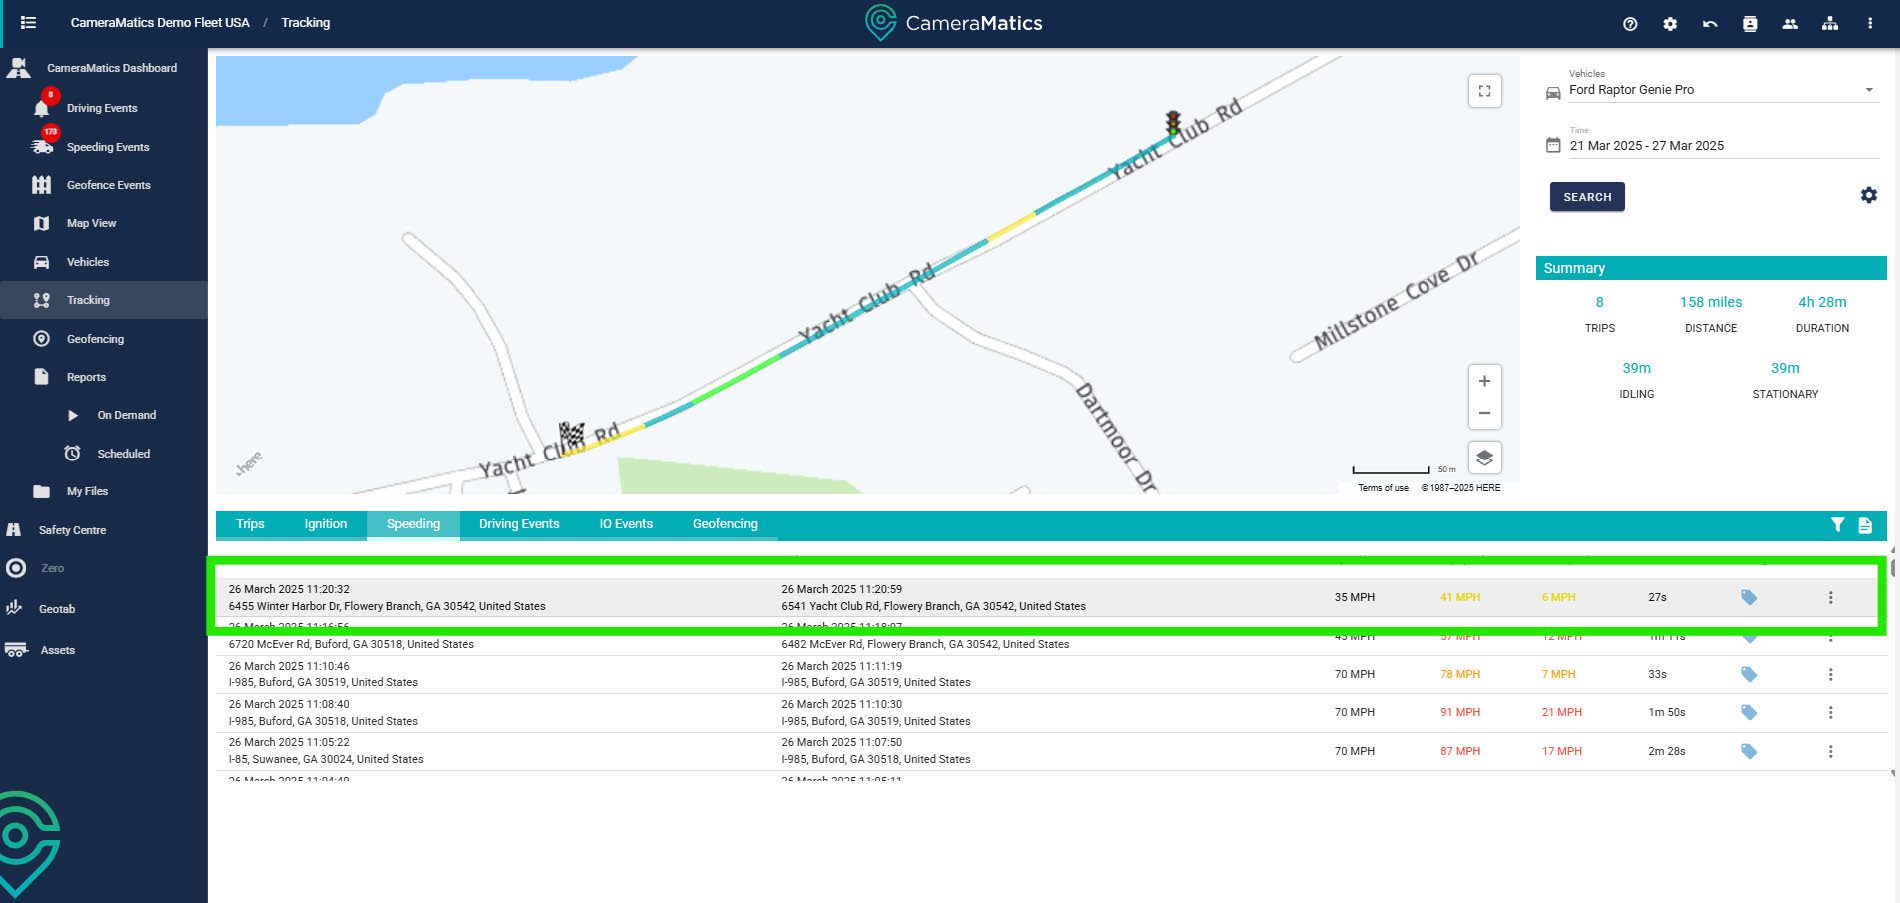Click CameraMatics Demo Fleet USA breadcrumb

pyautogui.click(x=160, y=23)
